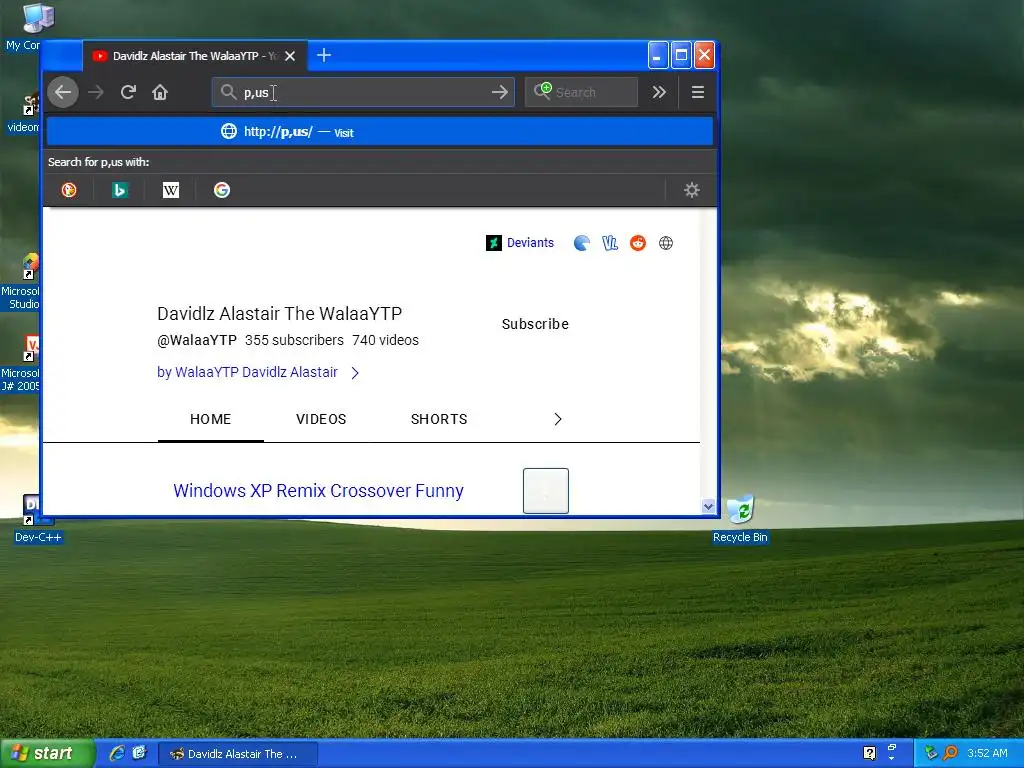The width and height of the screenshot is (1024, 768).
Task: Close the Davidlz Alastar YouTube tab
Action: [290, 56]
